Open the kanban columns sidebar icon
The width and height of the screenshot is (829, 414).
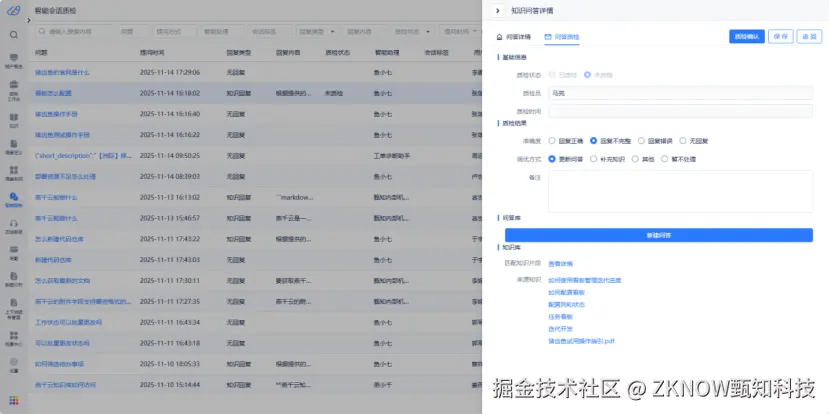tap(14, 117)
